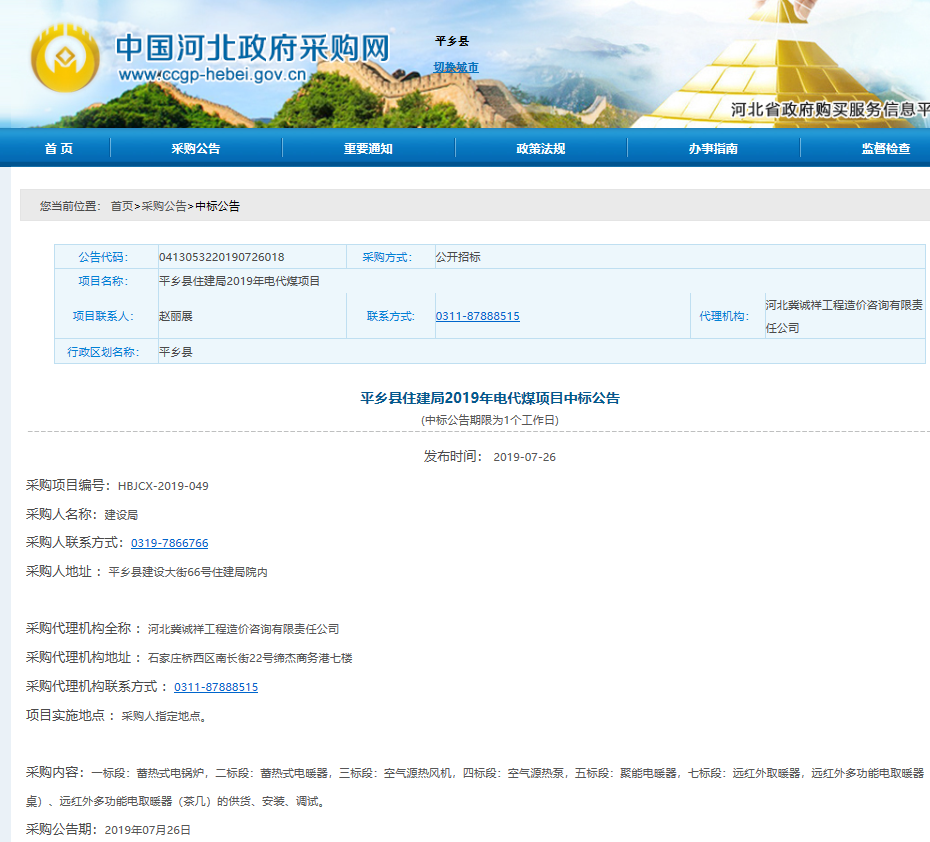Click 首页 in the breadcrumb trail
This screenshot has height=842, width=930.
tap(121, 206)
